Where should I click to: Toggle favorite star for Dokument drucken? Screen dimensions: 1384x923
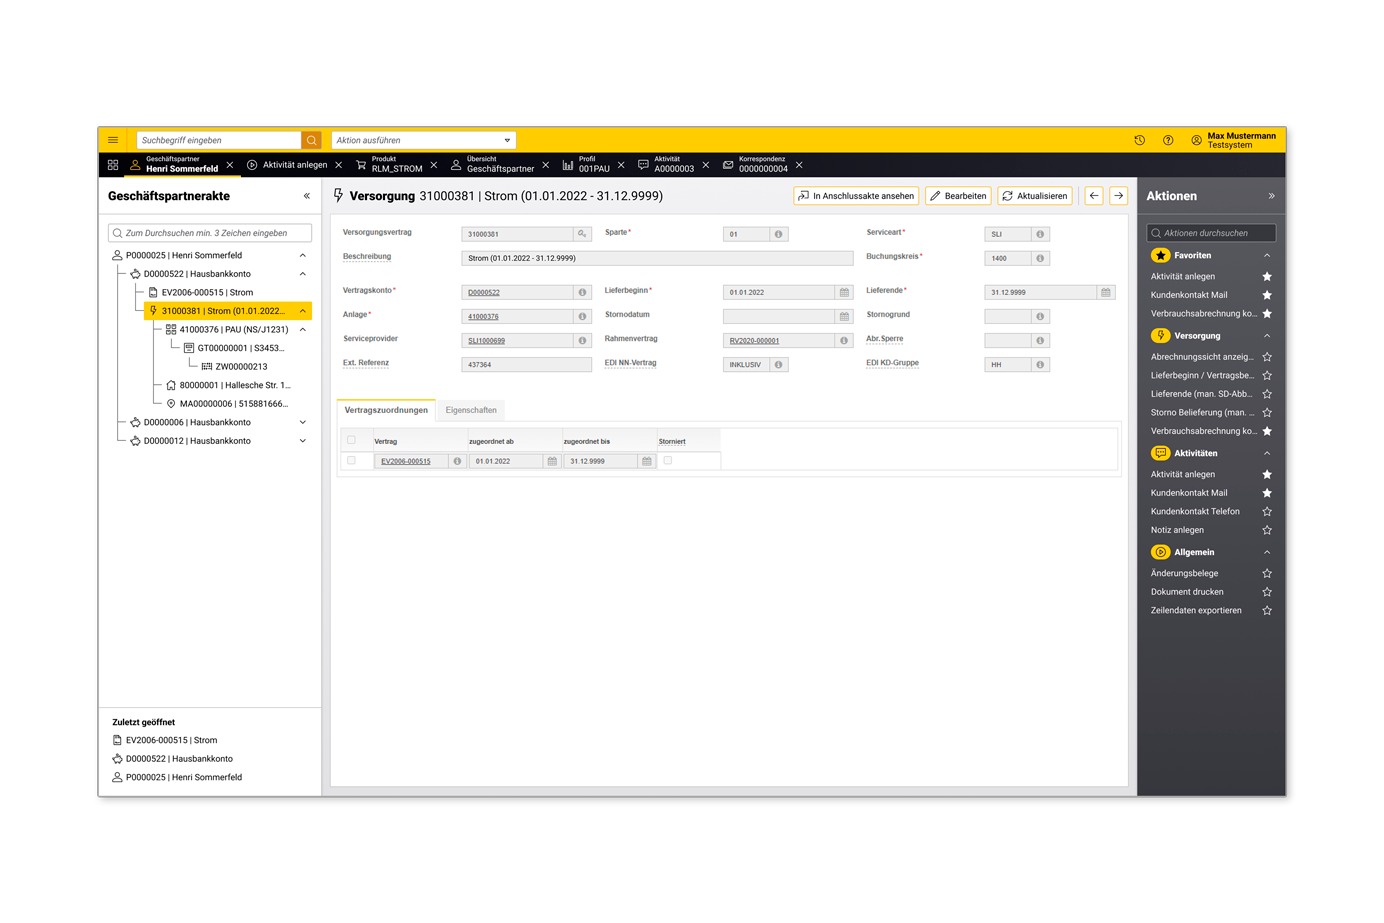pyautogui.click(x=1267, y=592)
